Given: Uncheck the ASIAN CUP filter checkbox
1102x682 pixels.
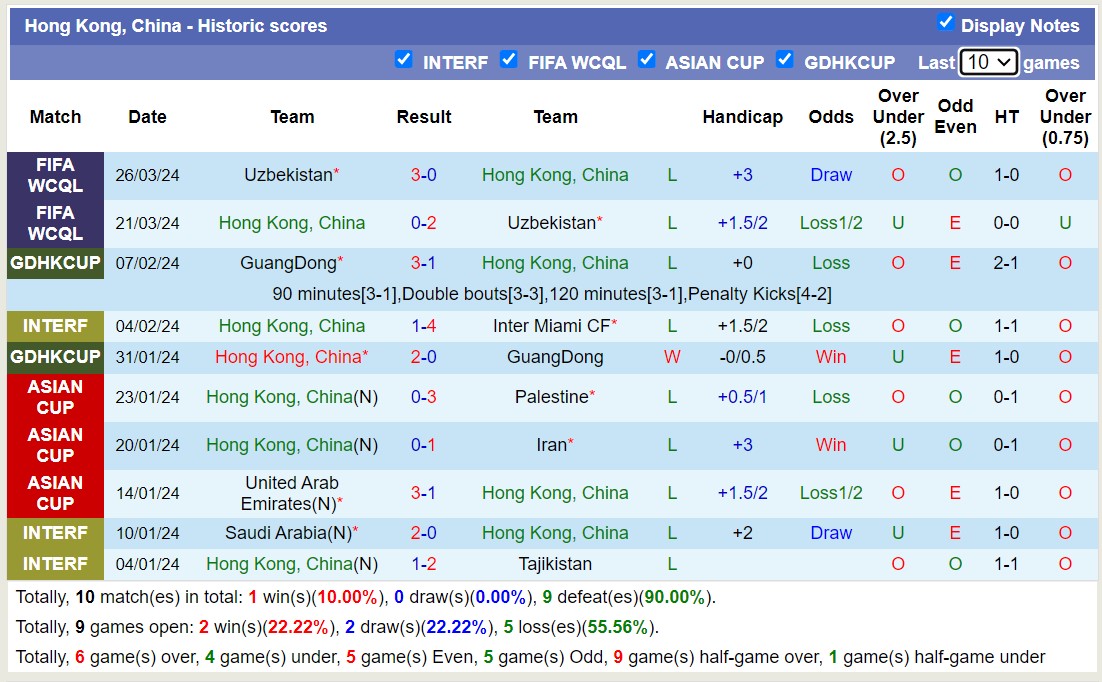Looking at the screenshot, I should (647, 60).
